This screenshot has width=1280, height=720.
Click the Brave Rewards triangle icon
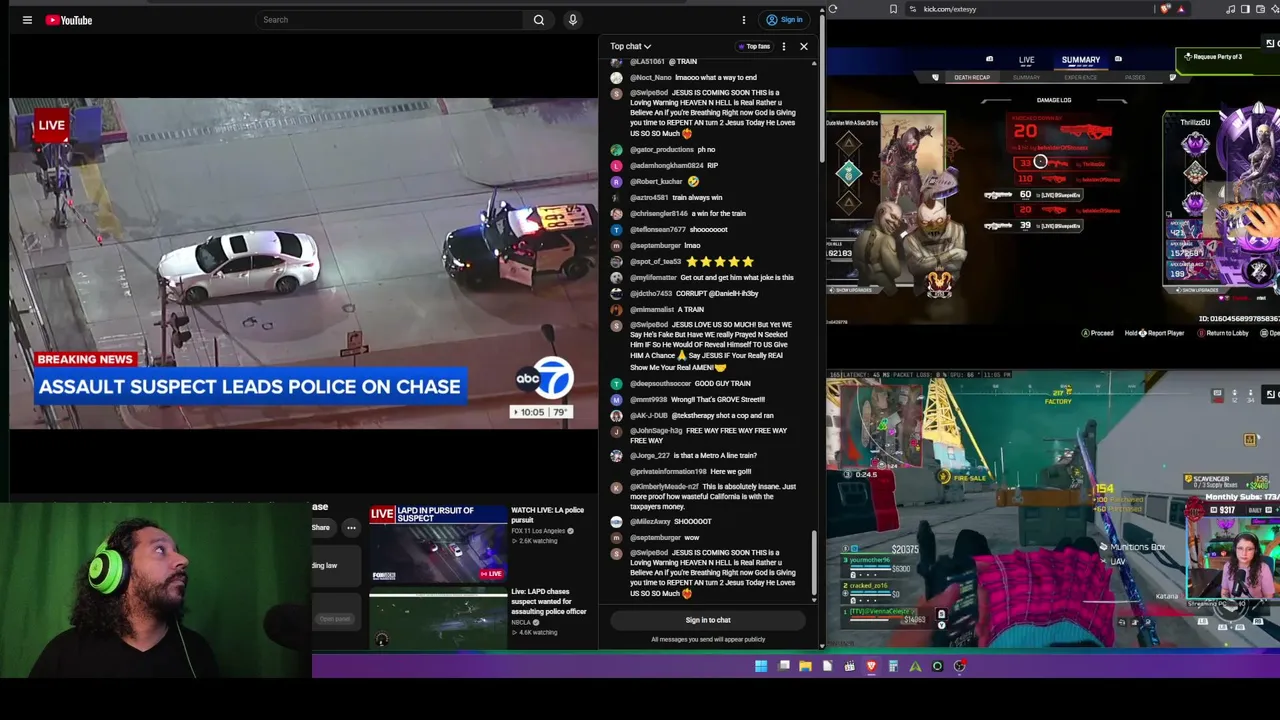1181,9
